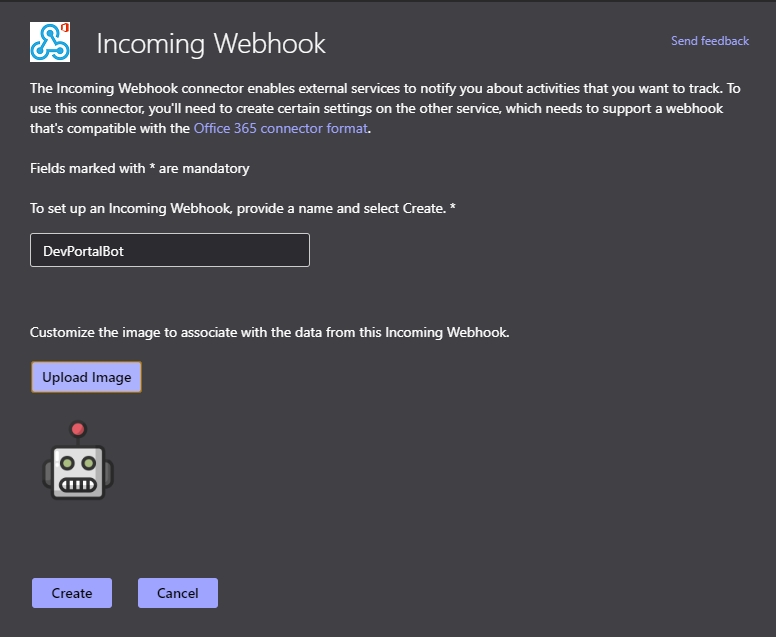The height and width of the screenshot is (637, 776).
Task: Click the 'To set up an Incoming Webhook' label
Action: point(242,208)
